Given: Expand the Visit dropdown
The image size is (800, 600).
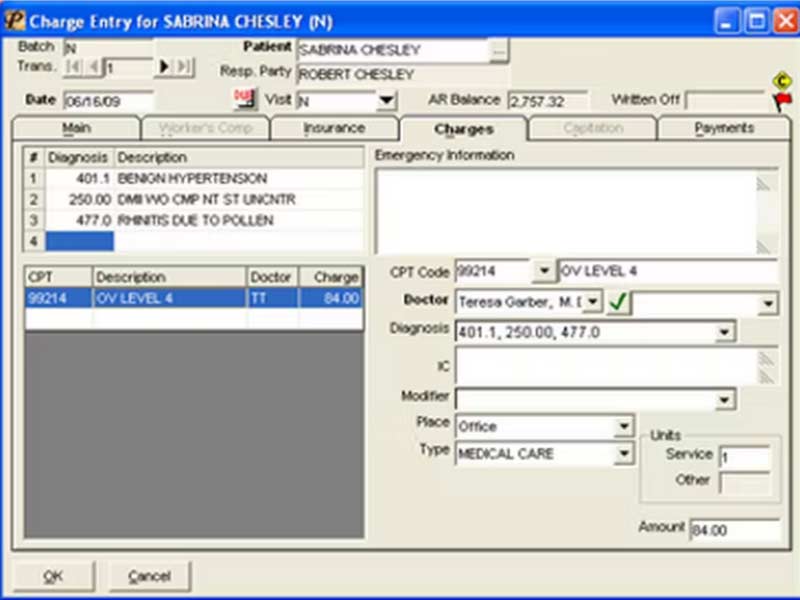Looking at the screenshot, I should pos(387,100).
